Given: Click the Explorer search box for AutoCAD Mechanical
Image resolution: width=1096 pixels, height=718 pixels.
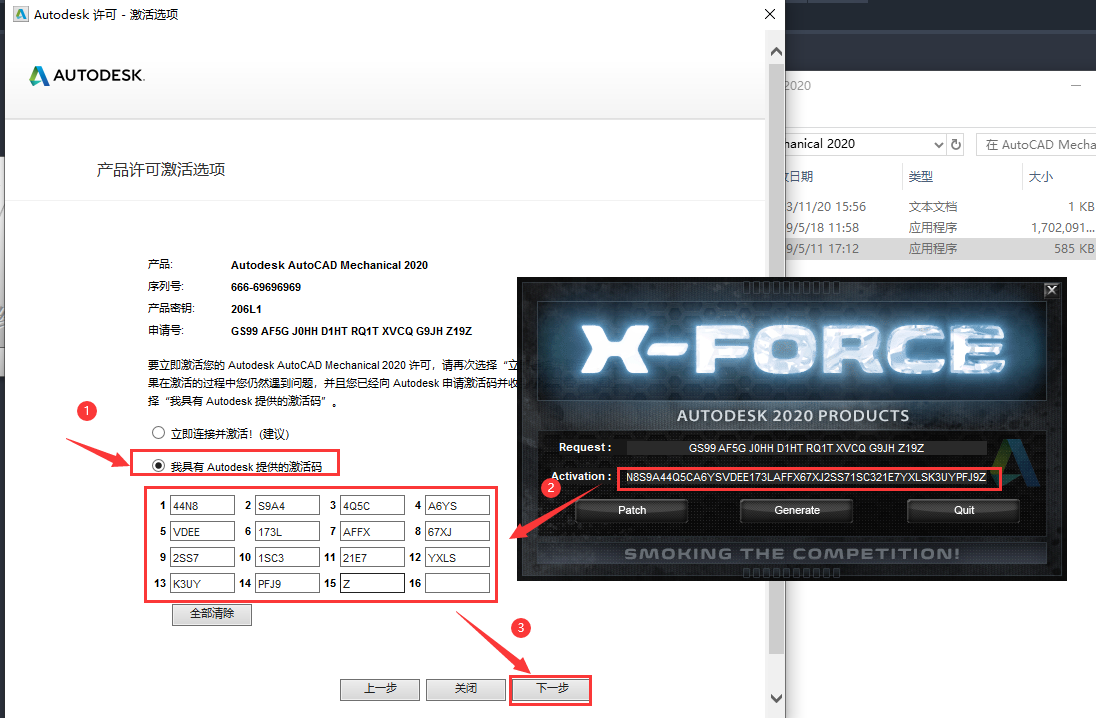Looking at the screenshot, I should 1037,145.
